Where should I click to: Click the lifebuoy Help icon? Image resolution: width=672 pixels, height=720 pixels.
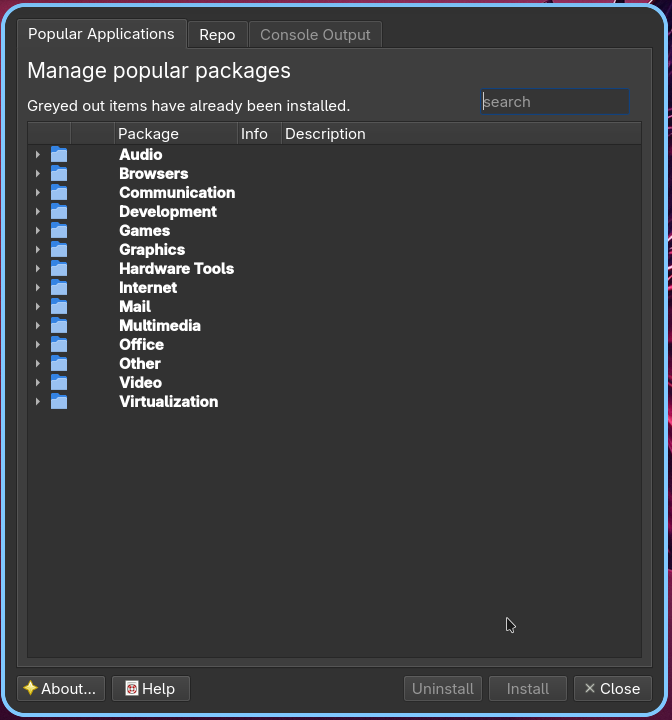[132, 688]
